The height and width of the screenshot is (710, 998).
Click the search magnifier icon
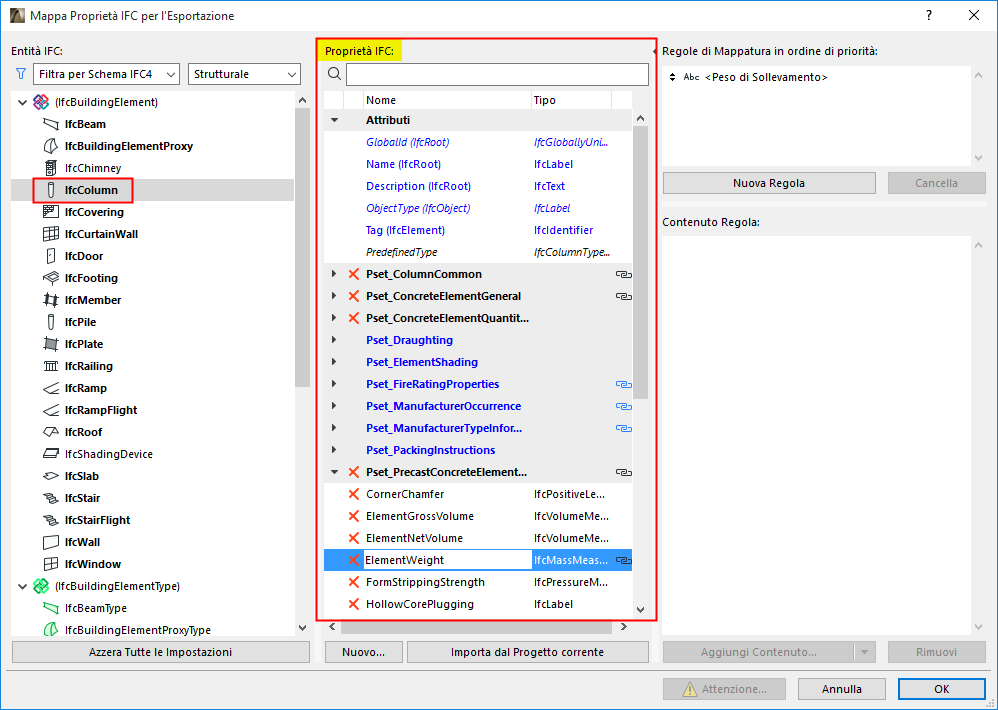pos(334,74)
